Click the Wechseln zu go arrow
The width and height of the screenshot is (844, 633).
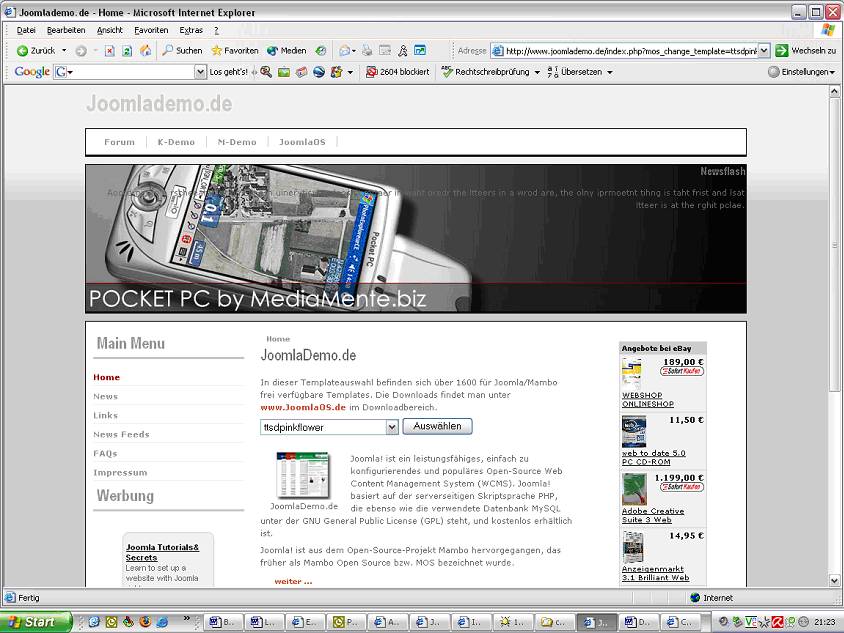pos(806,51)
